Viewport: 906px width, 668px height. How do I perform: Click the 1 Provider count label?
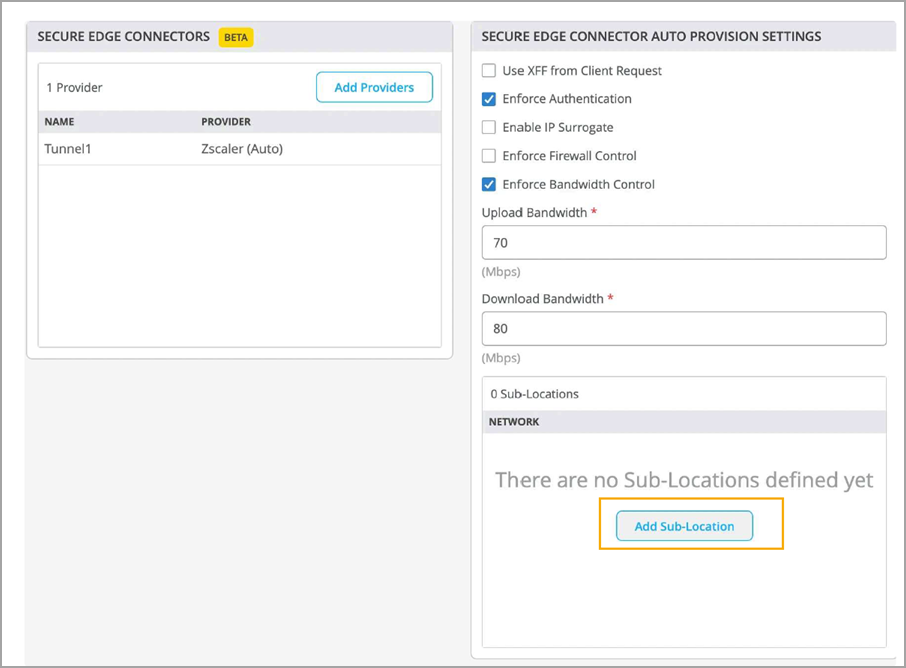click(x=74, y=88)
